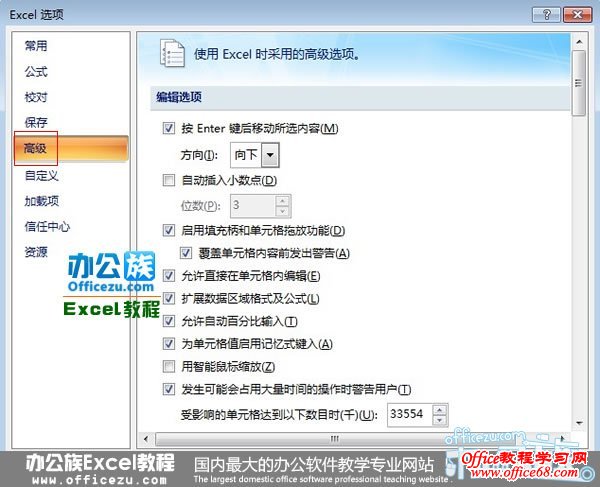Screen dimensions: 600x487
Task: Click the 编辑选项 section header
Action: (x=360, y=97)
